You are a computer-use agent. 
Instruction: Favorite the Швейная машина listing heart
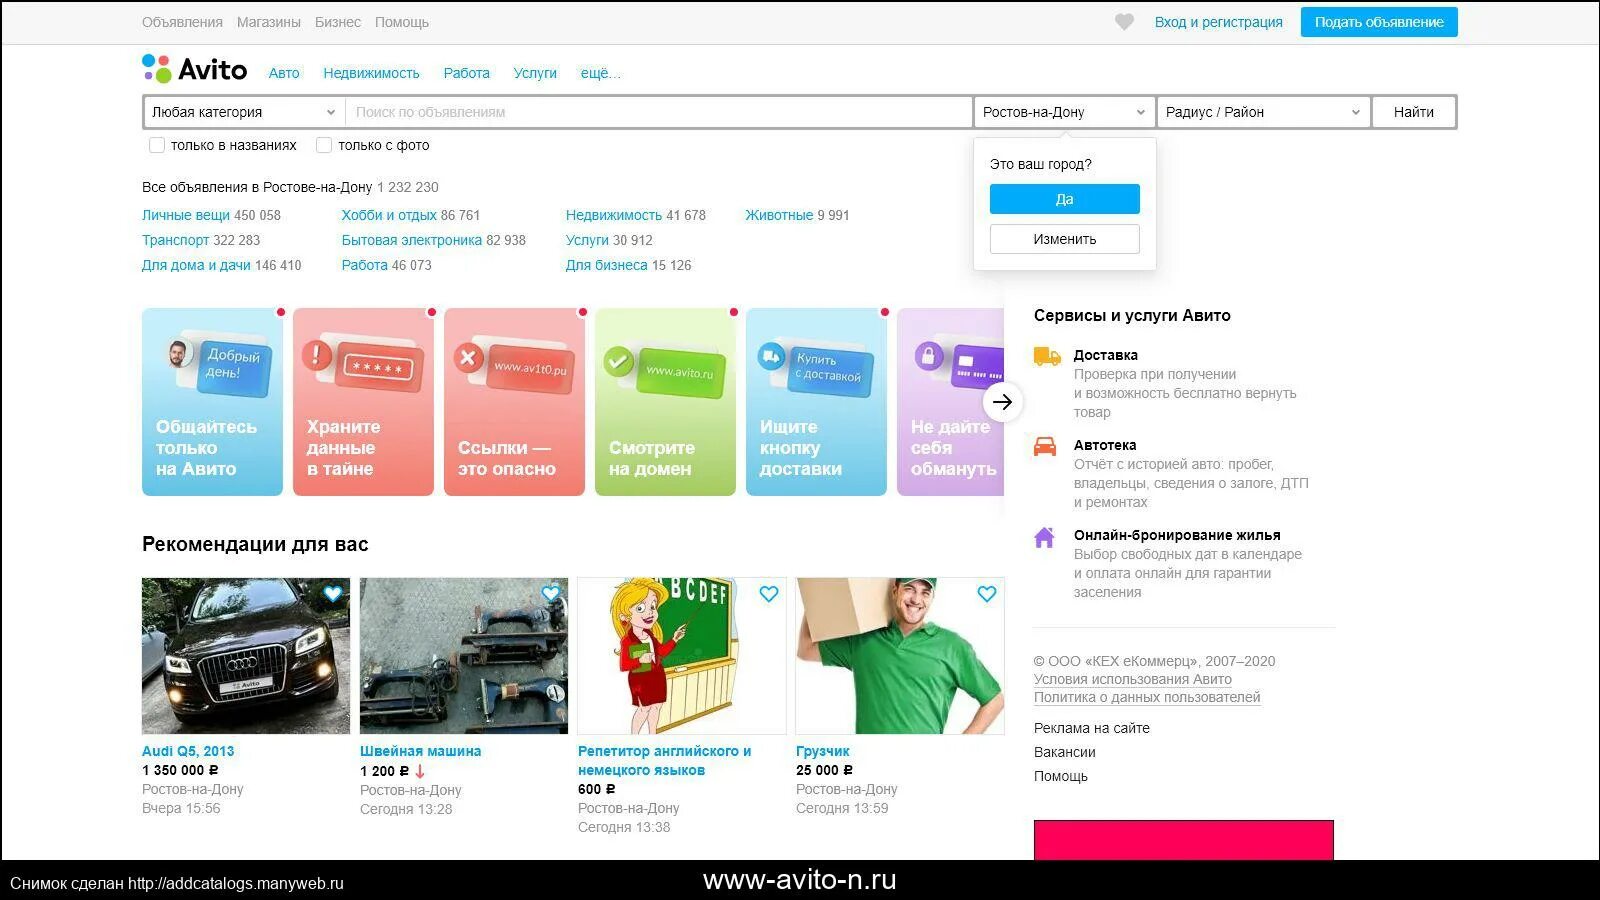click(x=550, y=594)
